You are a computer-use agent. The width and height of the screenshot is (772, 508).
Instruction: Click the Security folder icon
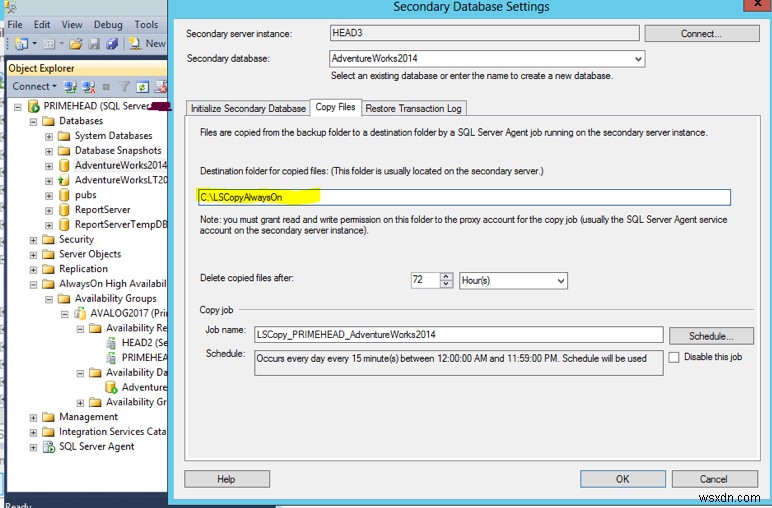point(48,239)
